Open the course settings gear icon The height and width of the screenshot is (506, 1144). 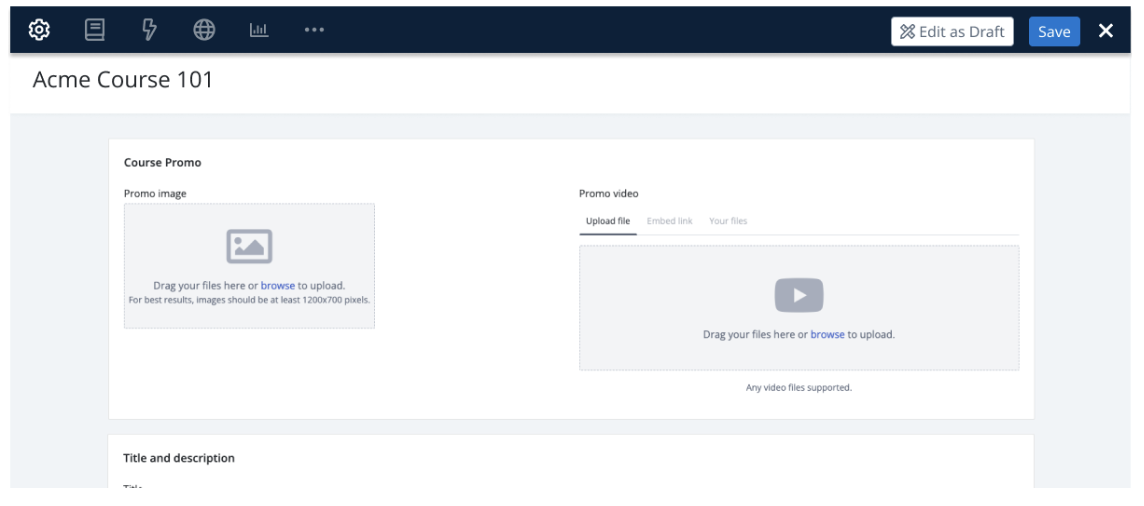[39, 30]
